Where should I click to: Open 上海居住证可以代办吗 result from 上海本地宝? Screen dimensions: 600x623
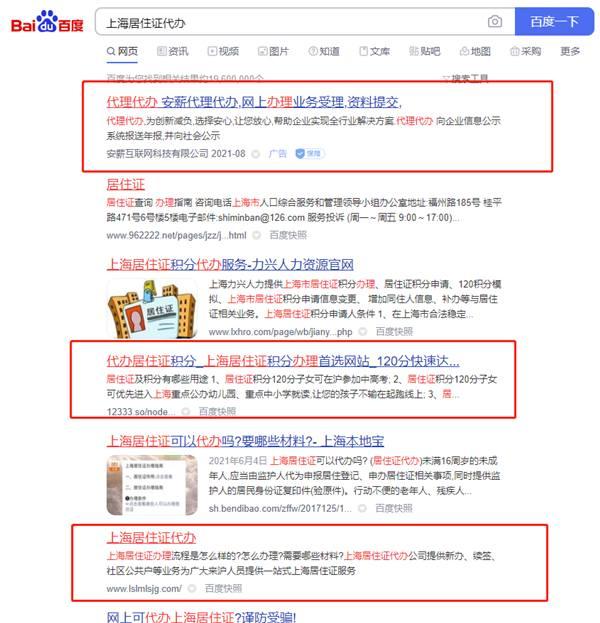point(245,441)
